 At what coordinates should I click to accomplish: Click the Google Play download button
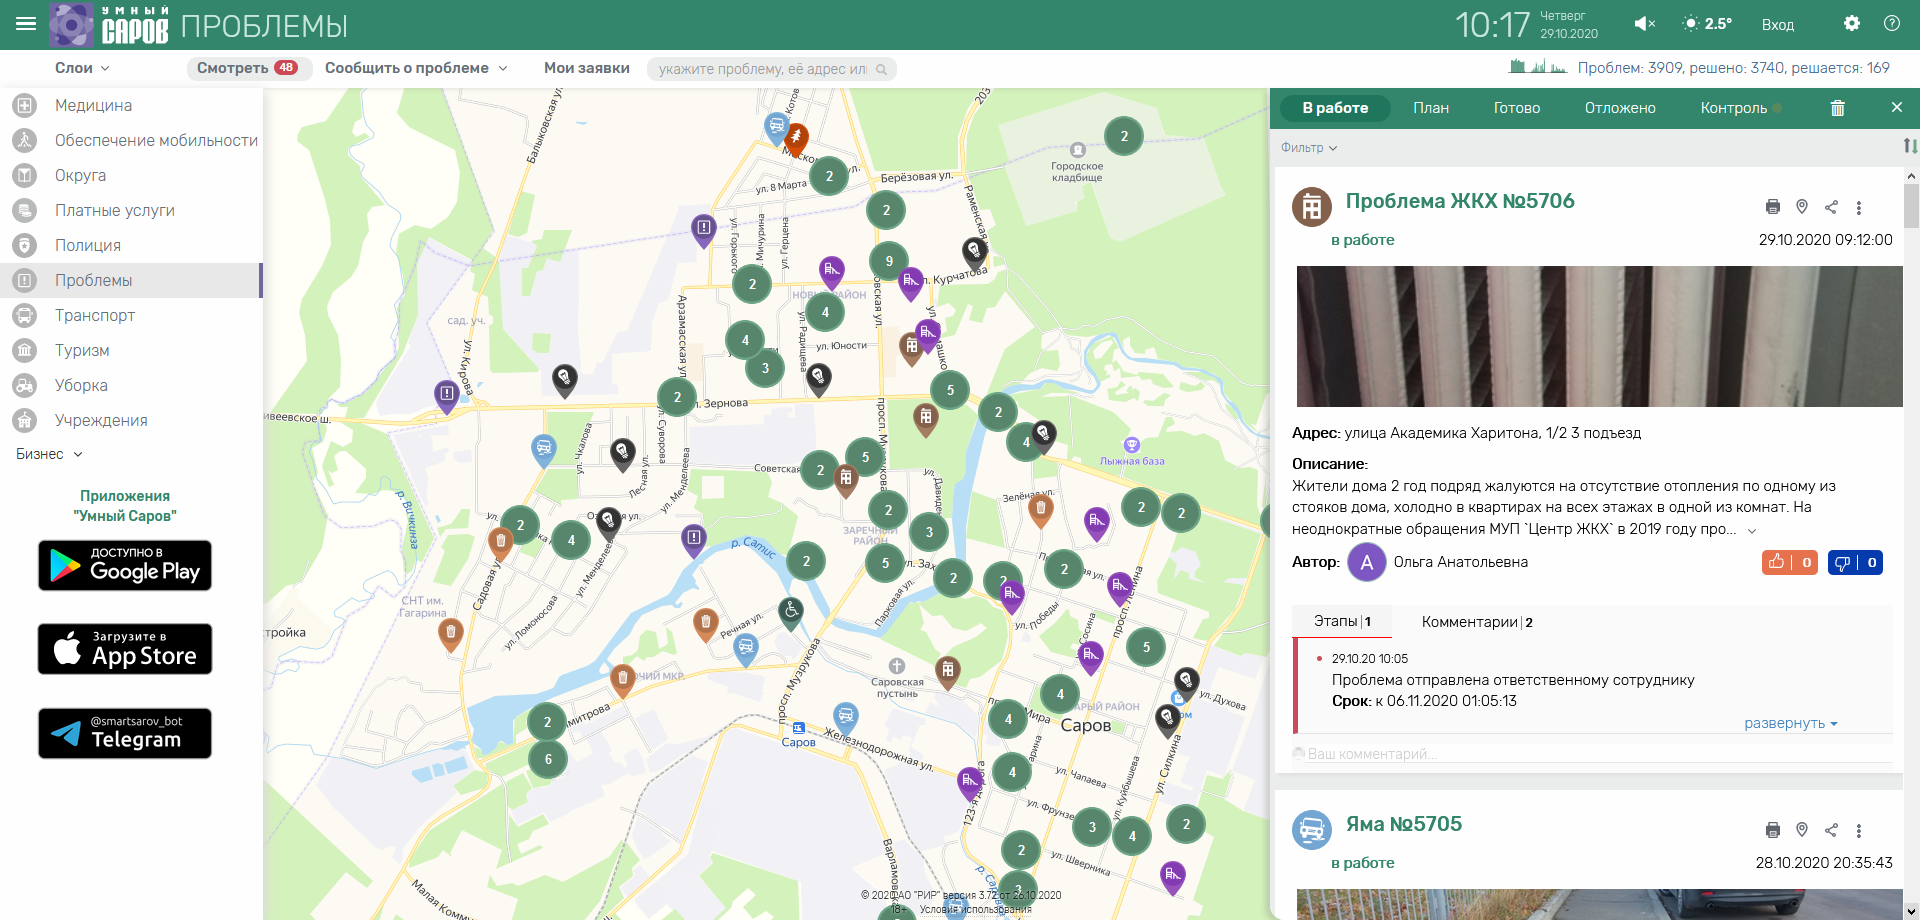(125, 566)
